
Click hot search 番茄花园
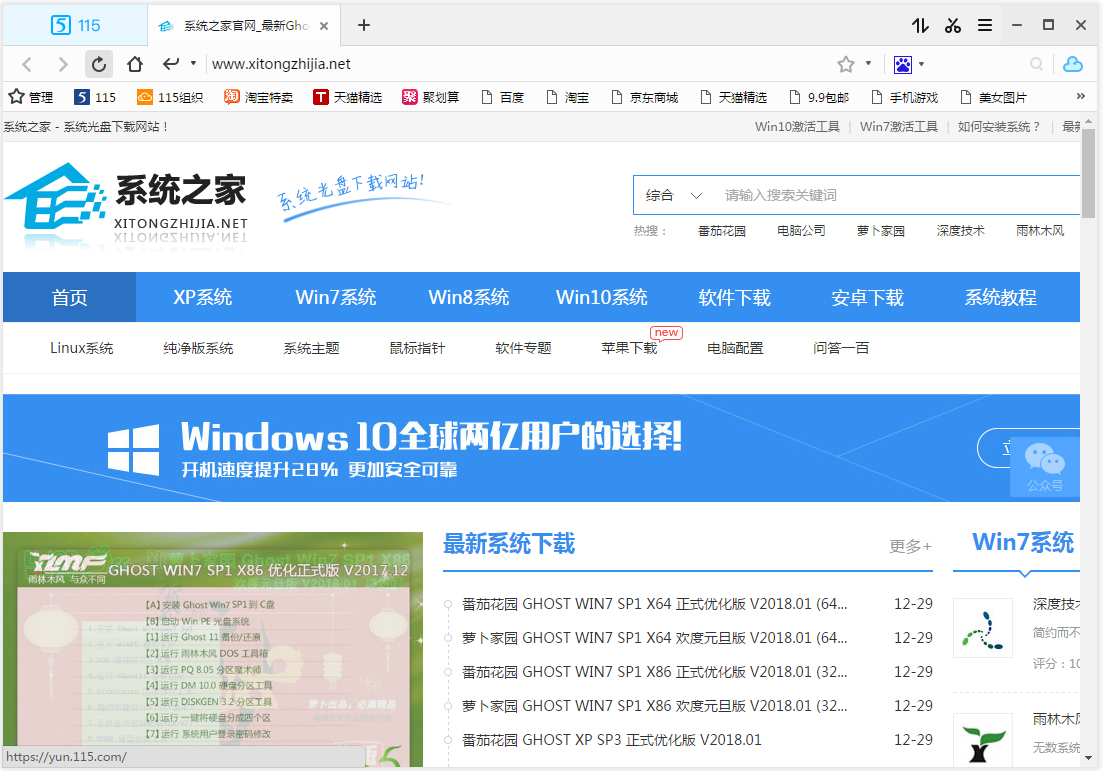click(x=722, y=231)
